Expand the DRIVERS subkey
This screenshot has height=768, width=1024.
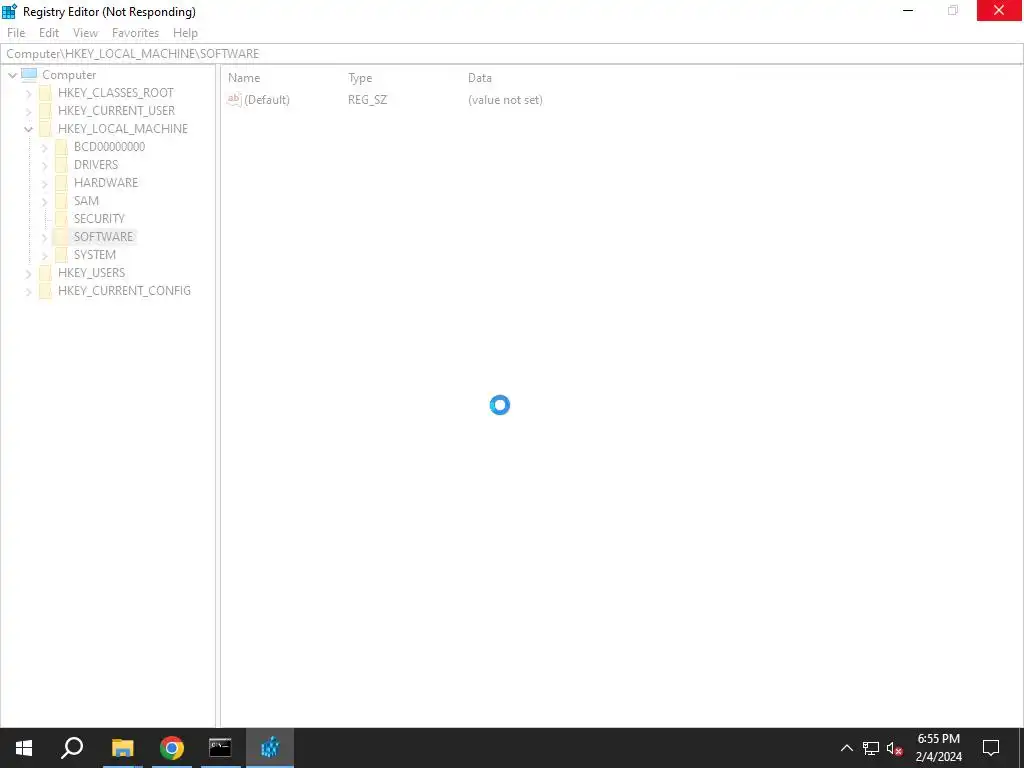pos(44,165)
